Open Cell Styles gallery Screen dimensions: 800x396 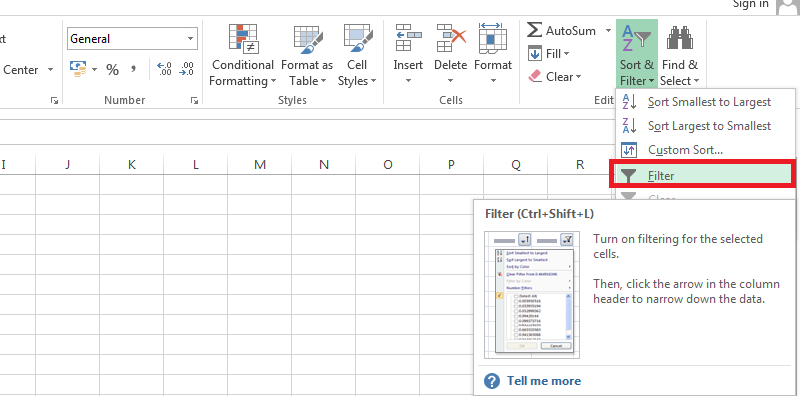pyautogui.click(x=357, y=55)
